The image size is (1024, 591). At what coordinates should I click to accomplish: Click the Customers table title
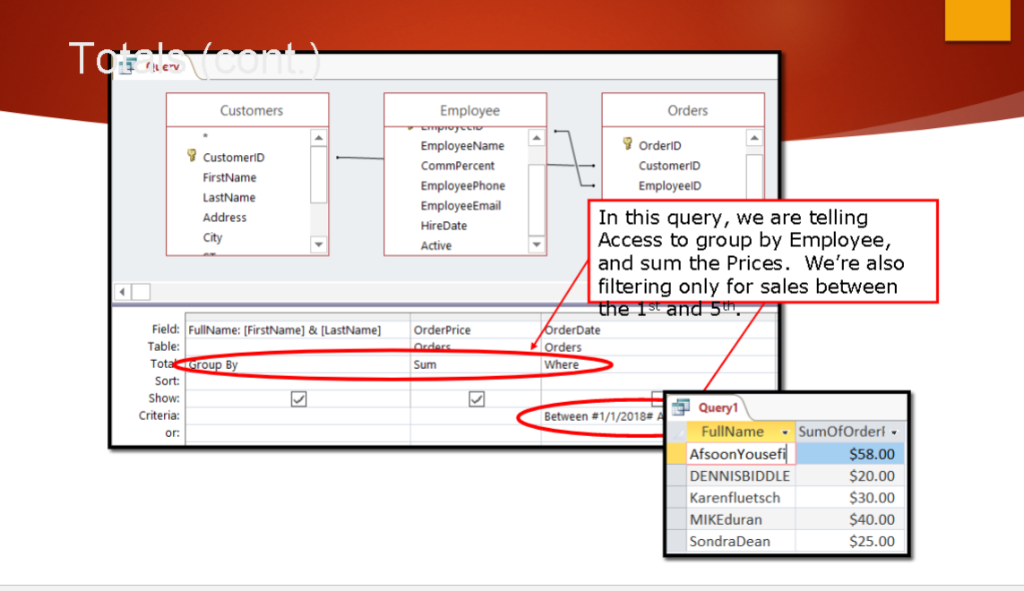coord(251,110)
